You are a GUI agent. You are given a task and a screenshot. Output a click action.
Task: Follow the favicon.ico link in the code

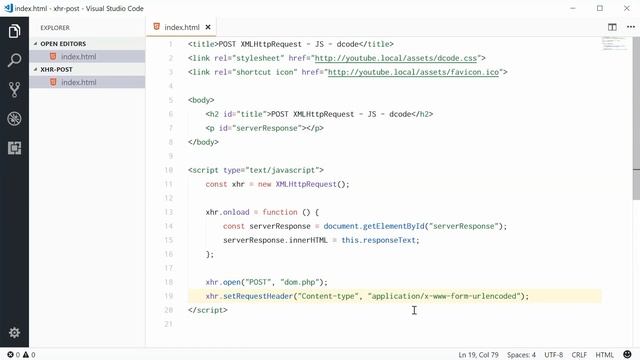[413, 72]
